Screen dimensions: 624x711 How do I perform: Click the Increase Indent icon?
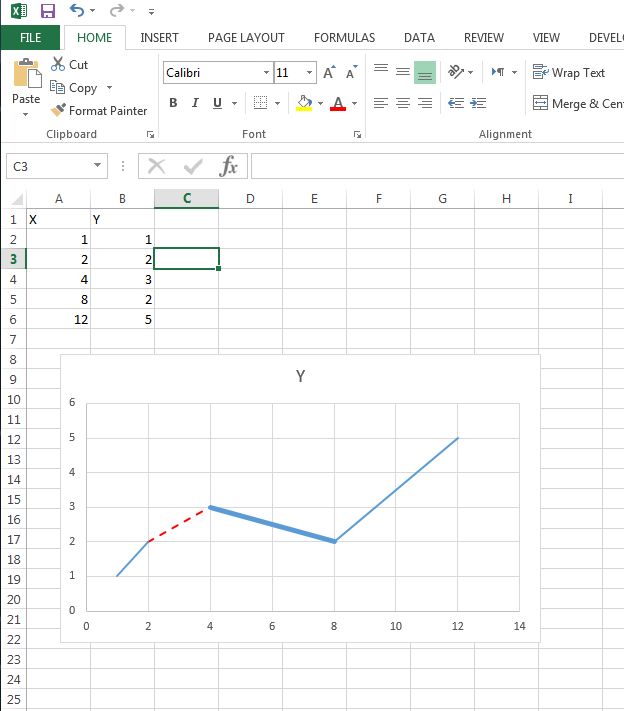(x=478, y=103)
